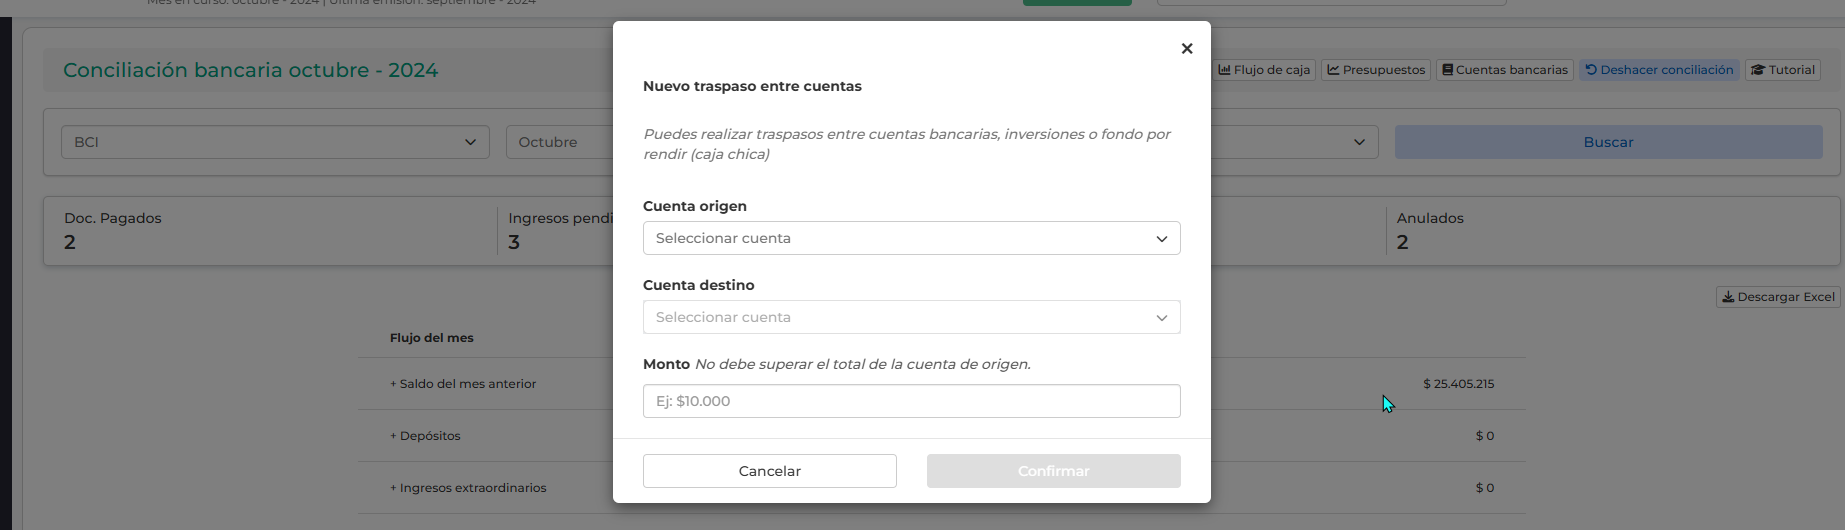Screen dimensions: 1845x530
Task: Open the Tutorial
Action: coord(1783,70)
